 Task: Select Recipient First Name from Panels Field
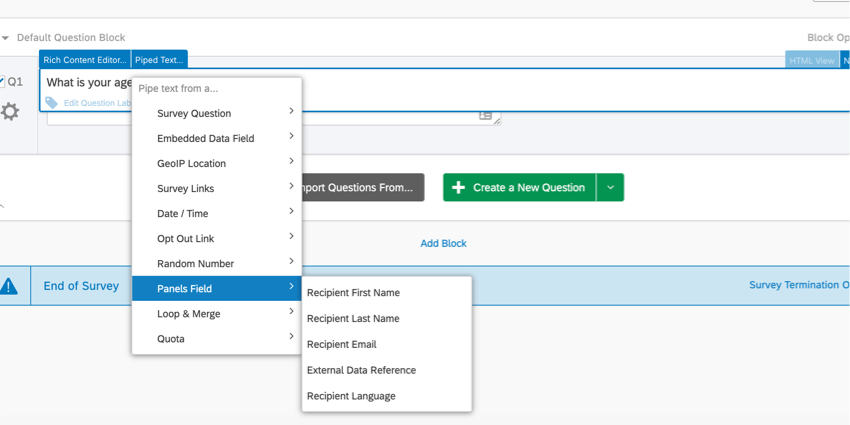353,293
